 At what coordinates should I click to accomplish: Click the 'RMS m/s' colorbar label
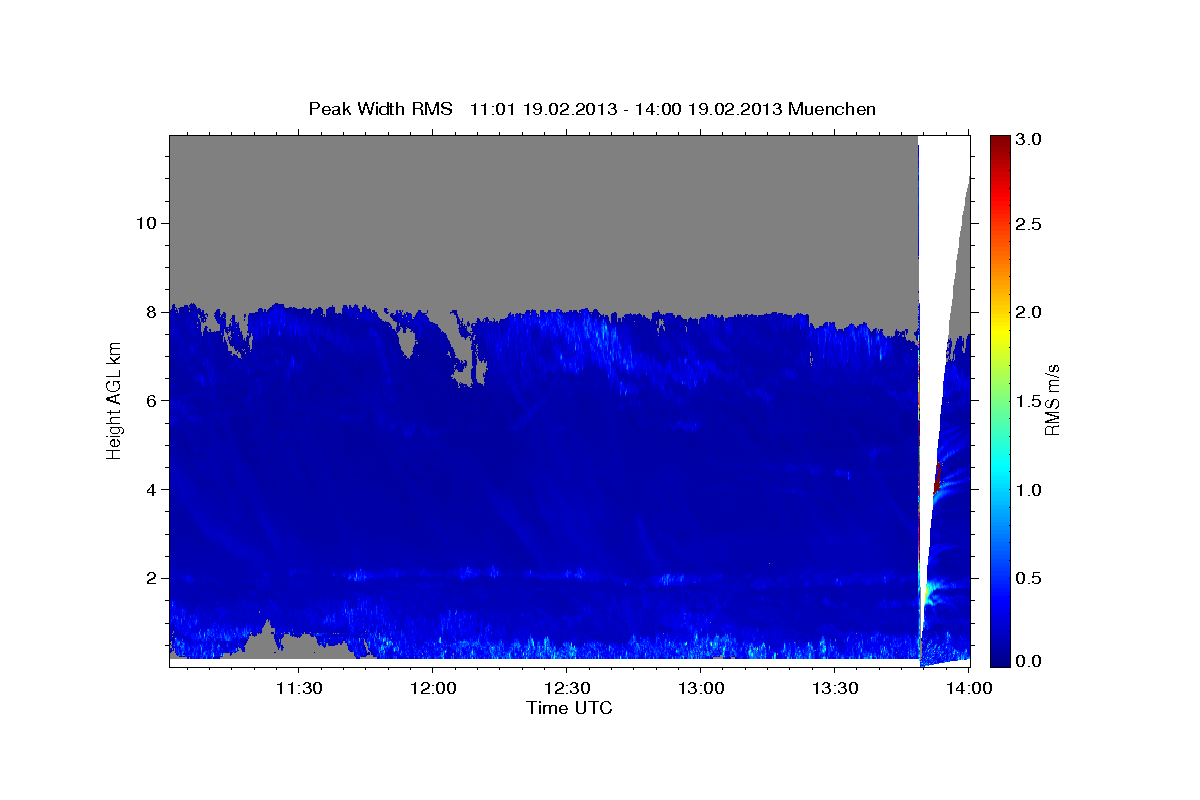tap(1053, 398)
